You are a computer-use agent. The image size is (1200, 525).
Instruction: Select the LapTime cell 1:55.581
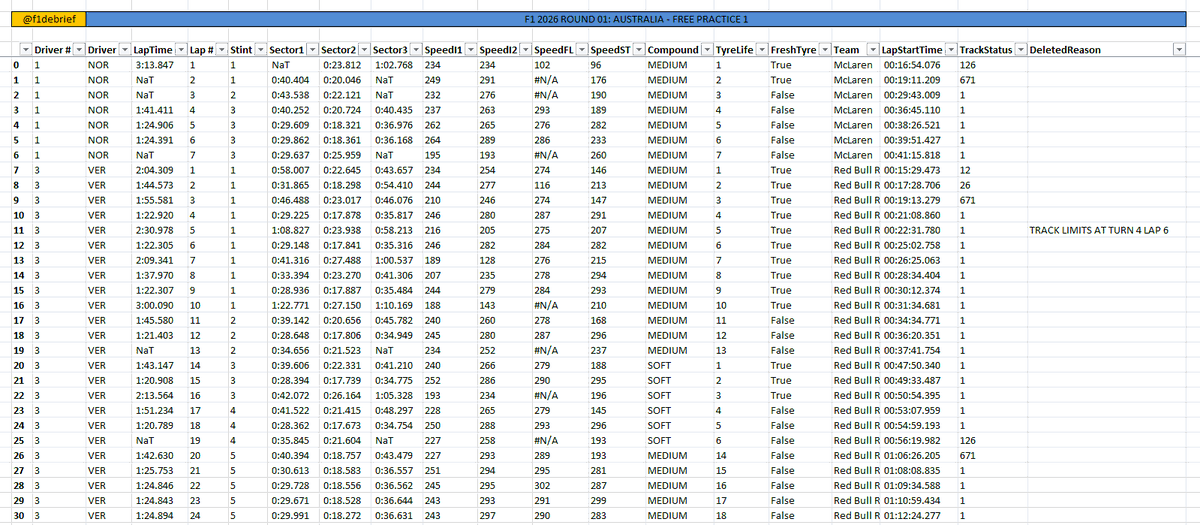point(159,201)
